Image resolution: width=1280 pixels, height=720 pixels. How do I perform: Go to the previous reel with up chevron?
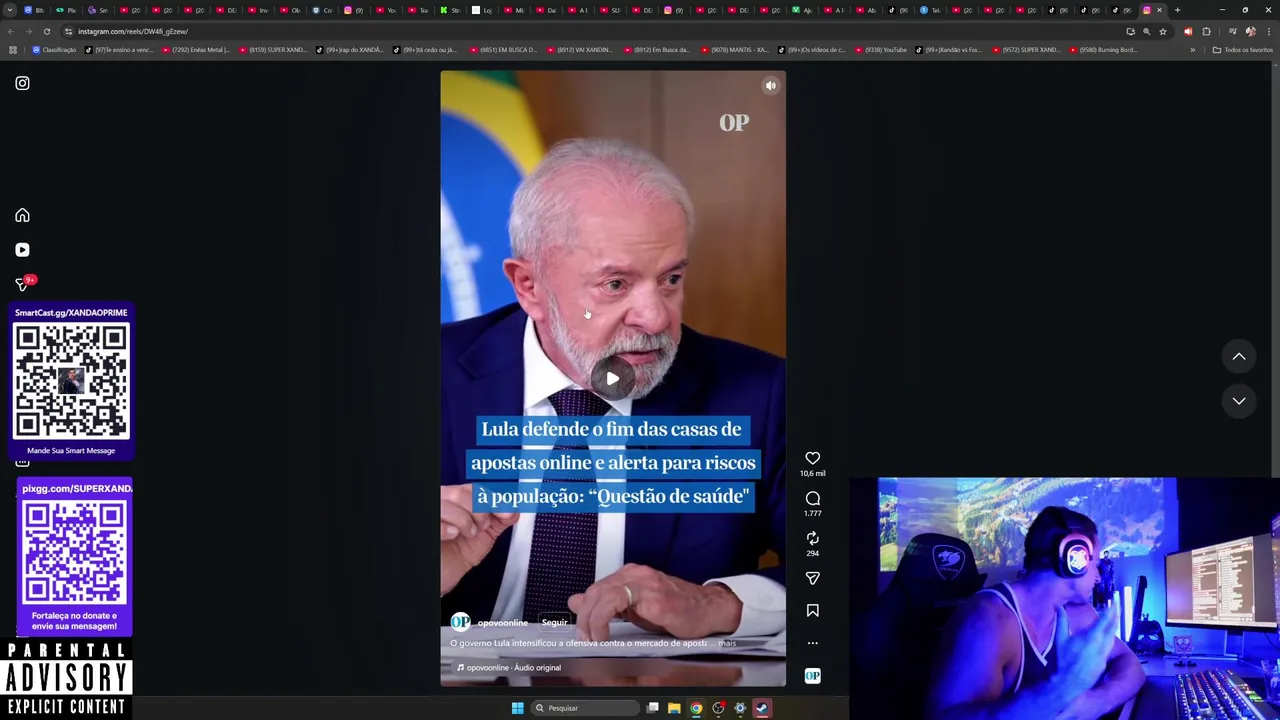click(x=1239, y=356)
